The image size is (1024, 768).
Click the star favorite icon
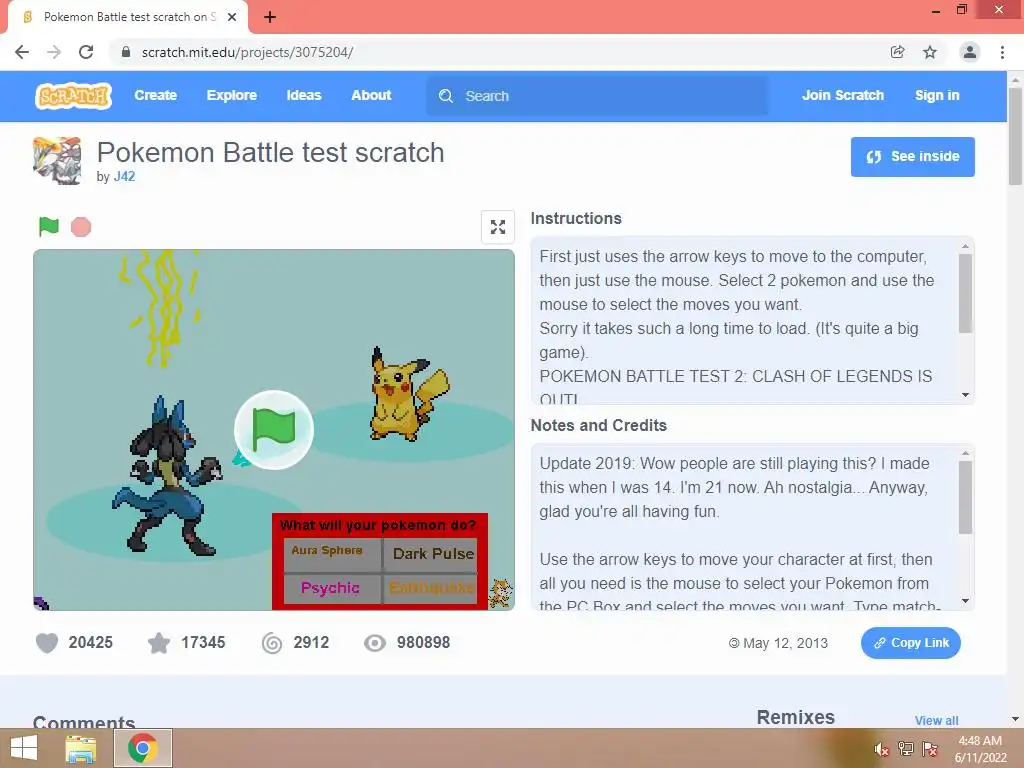point(159,643)
